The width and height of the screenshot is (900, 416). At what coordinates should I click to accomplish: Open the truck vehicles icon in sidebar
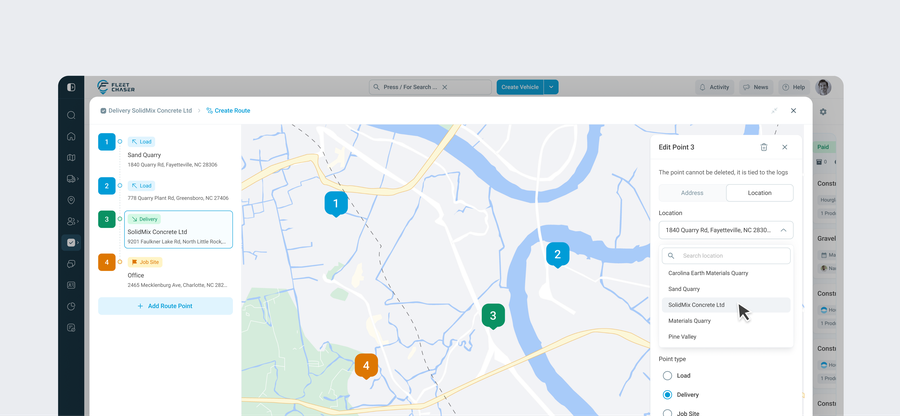(71, 179)
